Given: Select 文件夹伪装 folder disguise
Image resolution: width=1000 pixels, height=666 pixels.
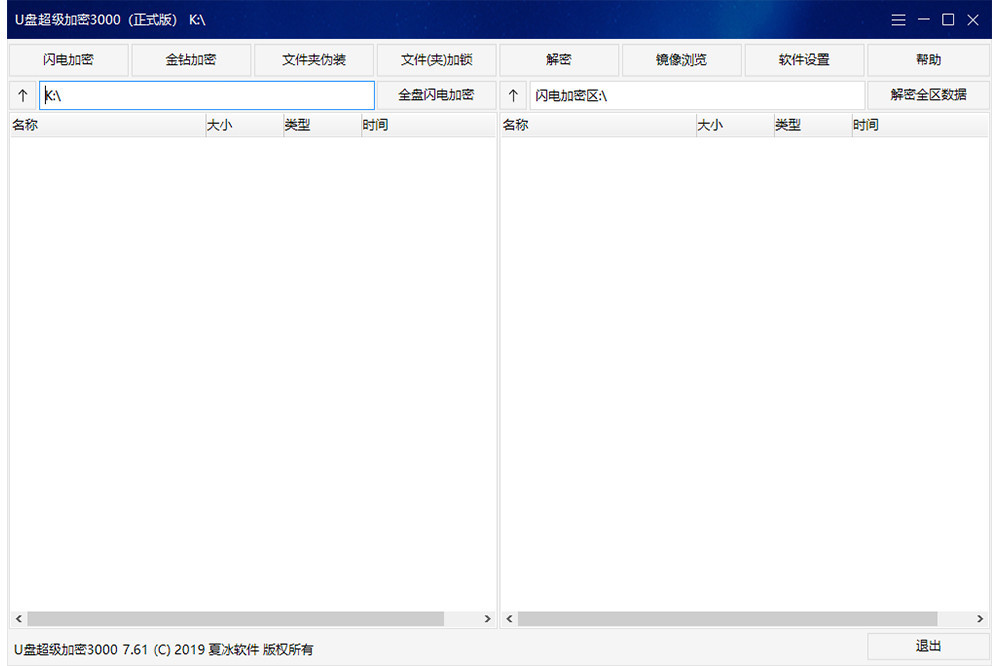Looking at the screenshot, I should click(314, 60).
